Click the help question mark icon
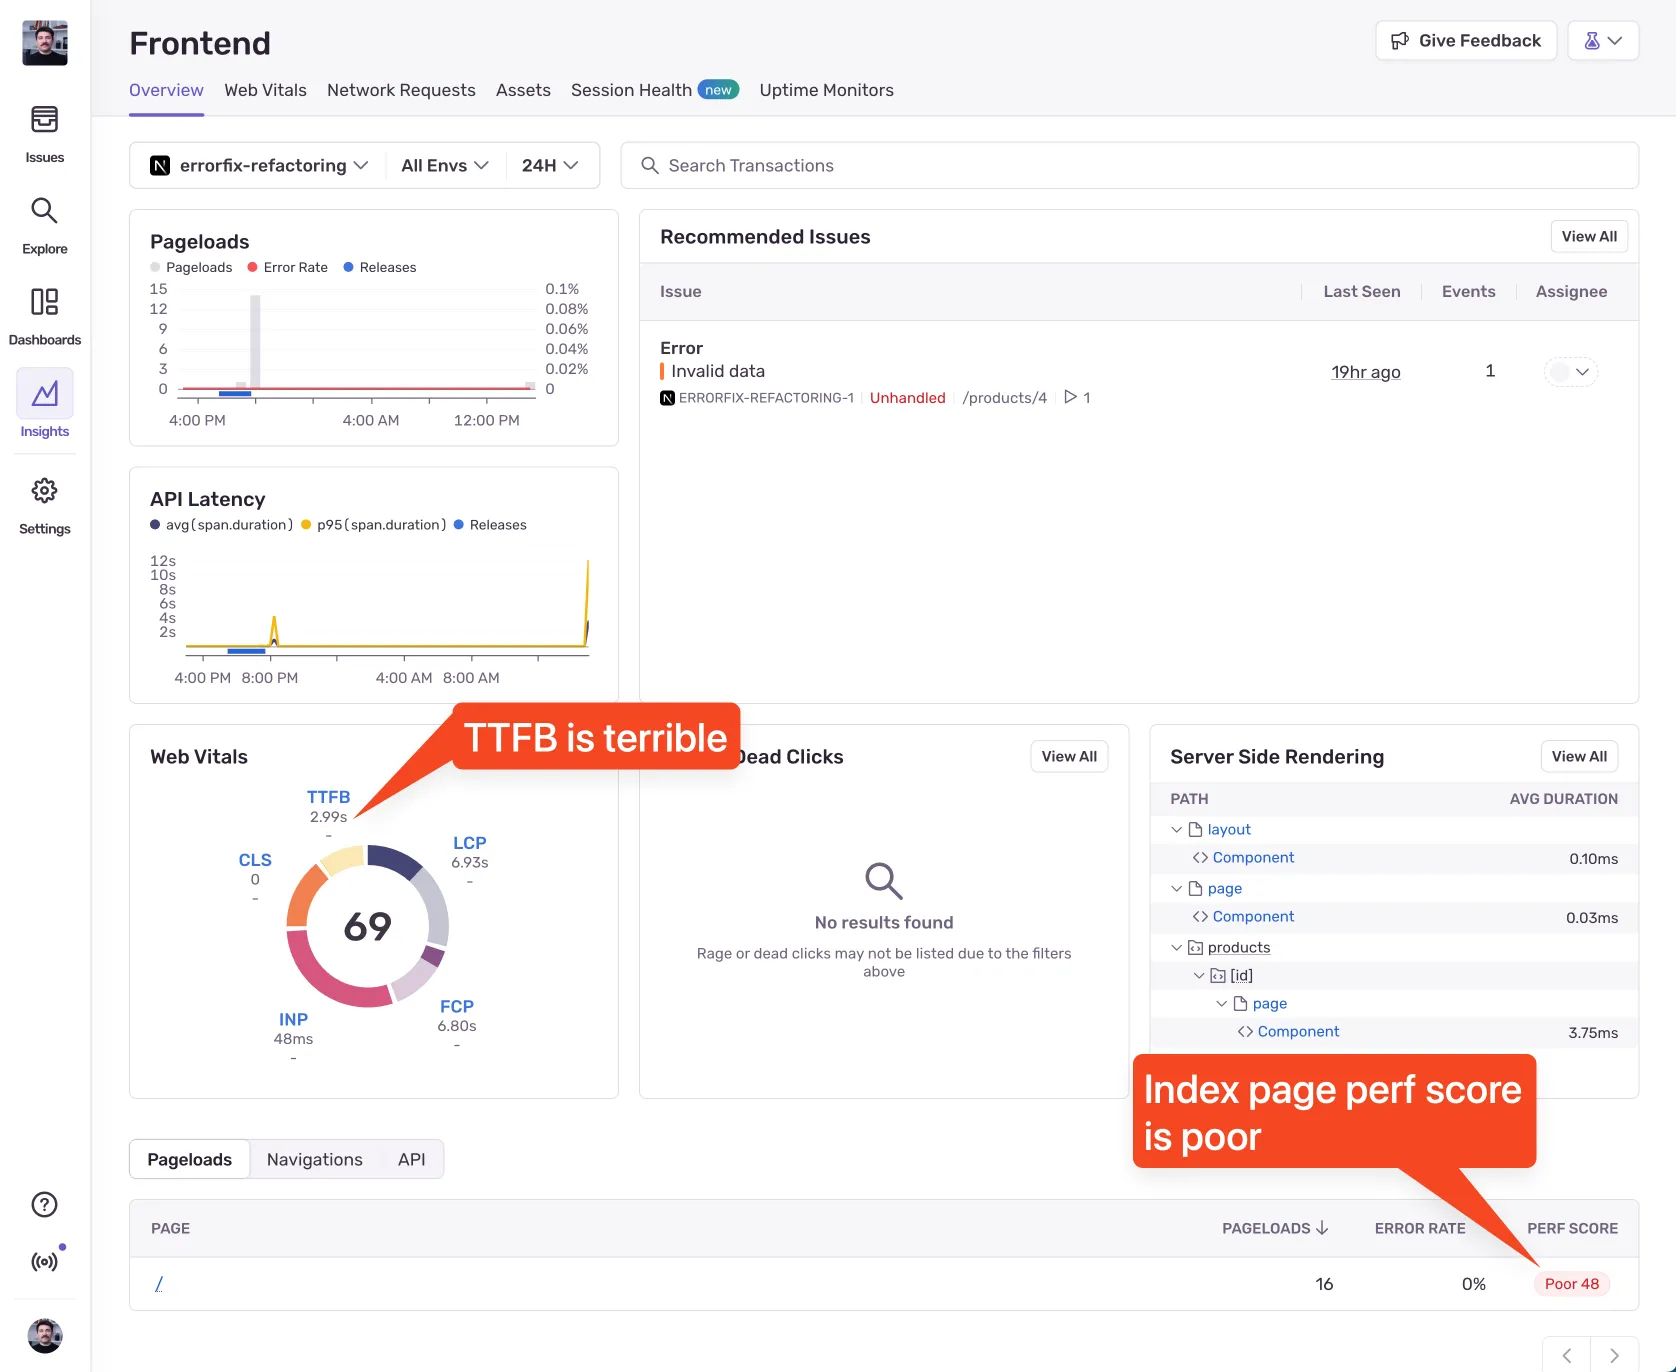The width and height of the screenshot is (1676, 1372). (44, 1205)
